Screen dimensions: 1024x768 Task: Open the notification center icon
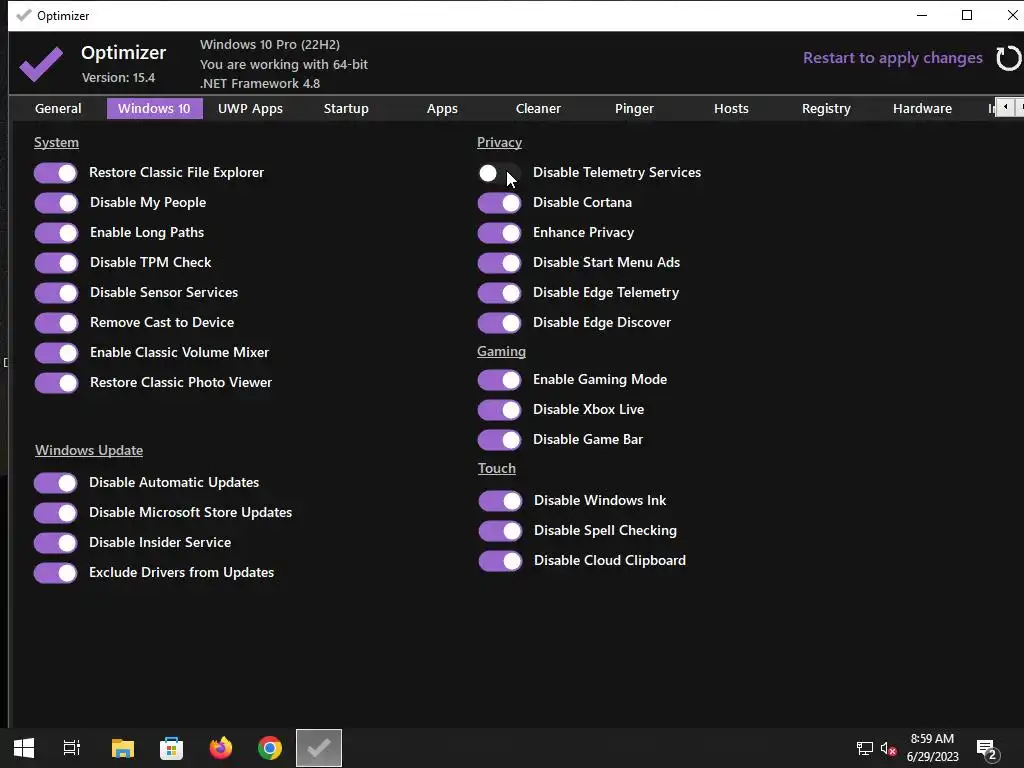coord(986,748)
